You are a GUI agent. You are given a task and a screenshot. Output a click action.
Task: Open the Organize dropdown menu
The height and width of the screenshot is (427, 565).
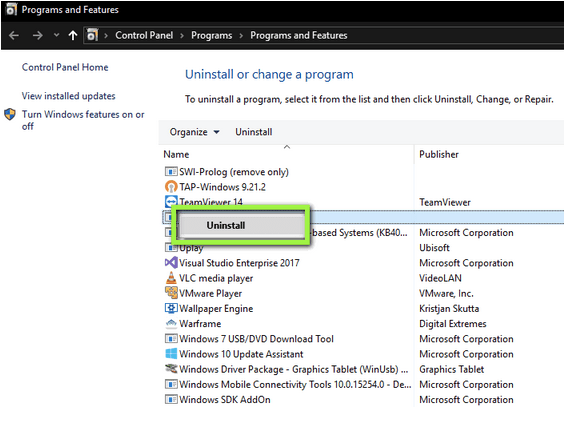point(195,132)
